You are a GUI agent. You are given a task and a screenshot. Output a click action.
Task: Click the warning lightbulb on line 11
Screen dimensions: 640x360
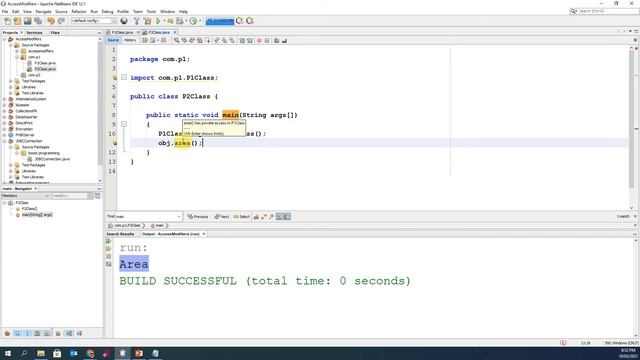coord(114,143)
